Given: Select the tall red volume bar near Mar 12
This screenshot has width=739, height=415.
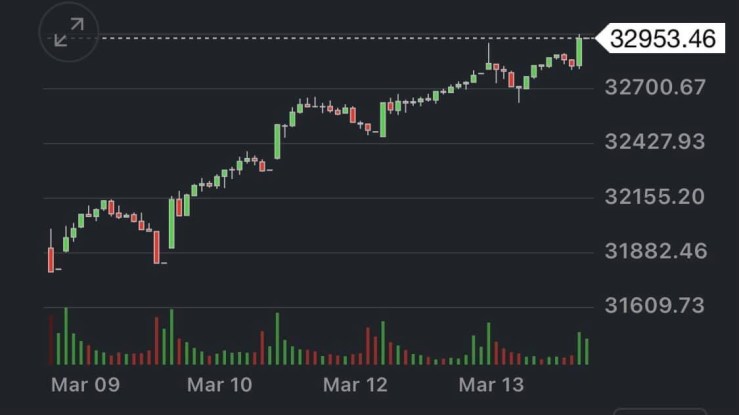Looking at the screenshot, I should click(x=368, y=345).
